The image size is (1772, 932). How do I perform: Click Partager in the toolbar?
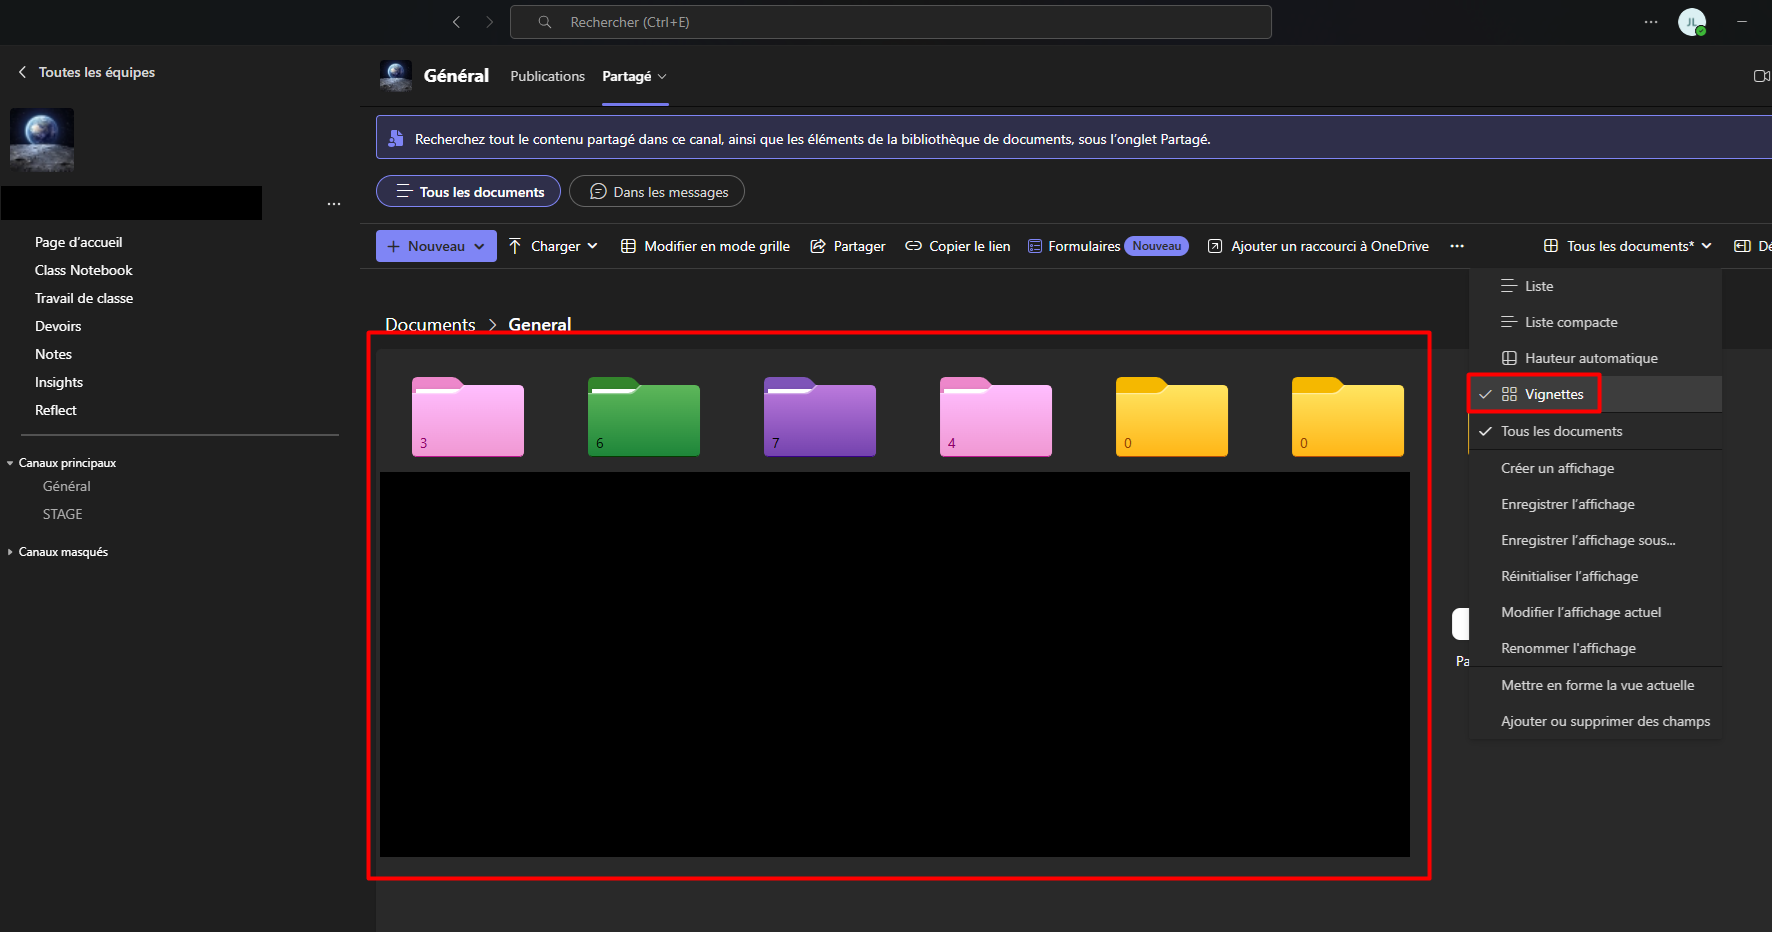848,246
